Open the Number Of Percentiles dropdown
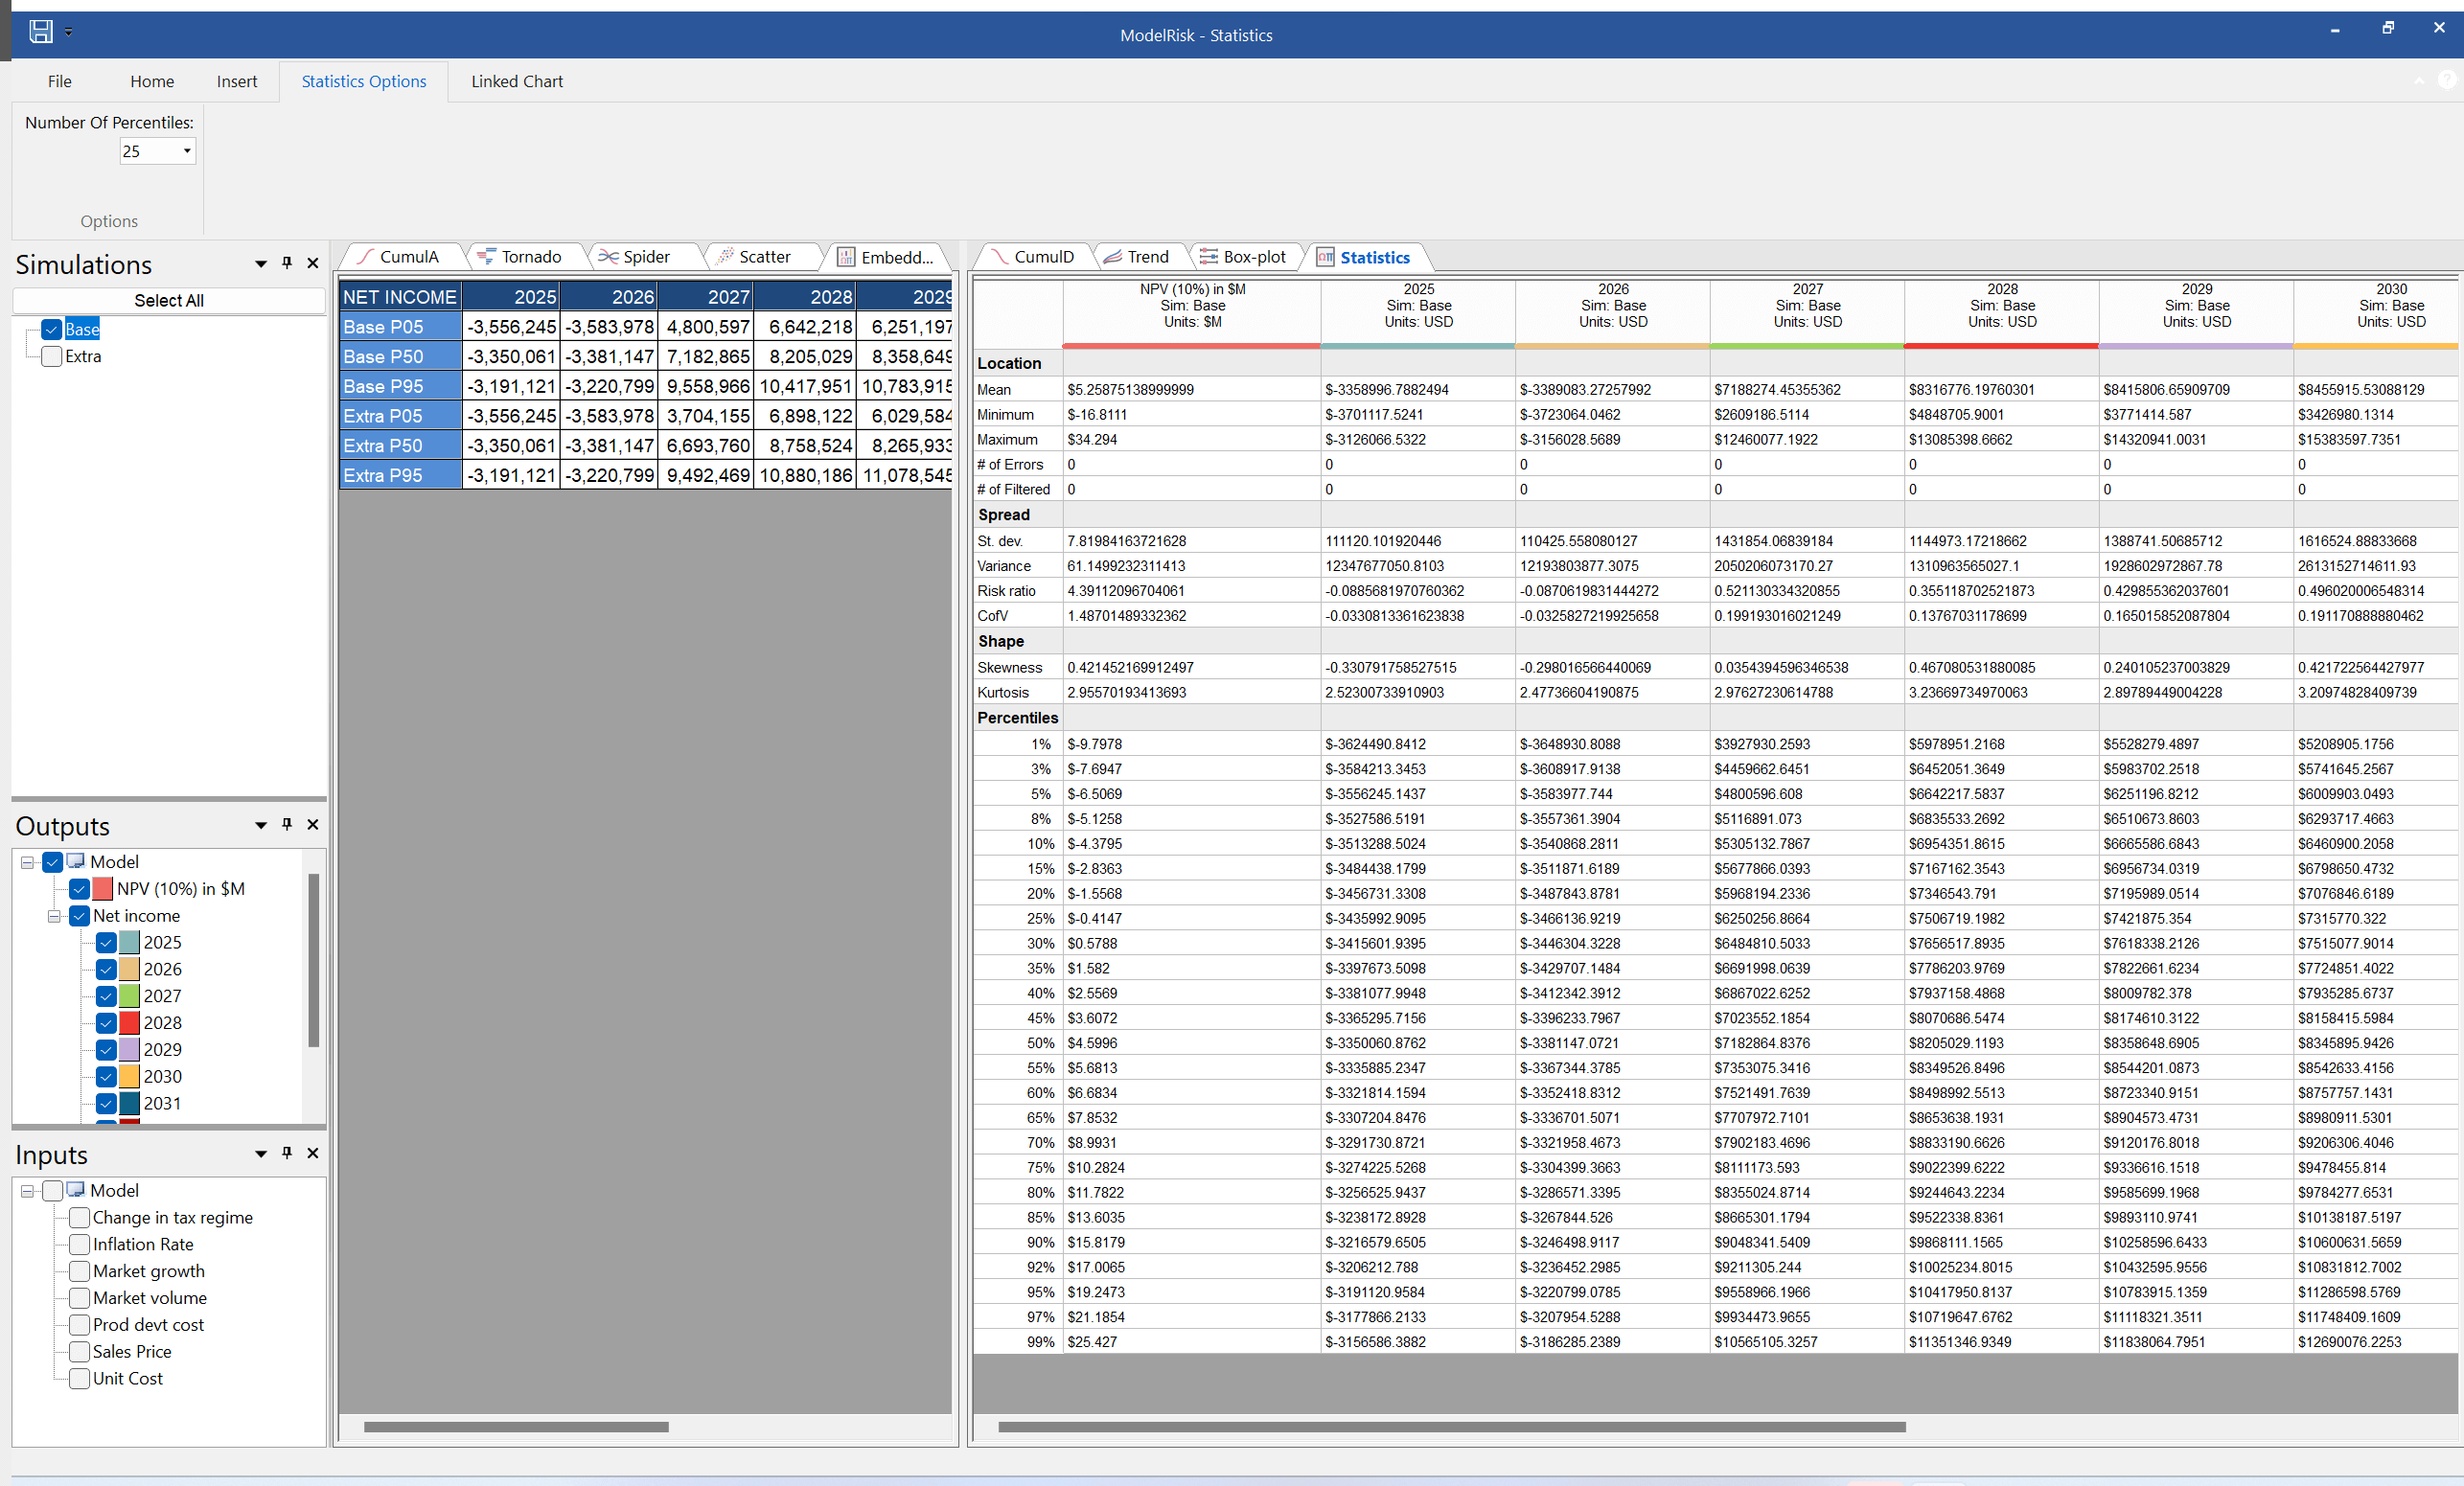 coord(187,151)
